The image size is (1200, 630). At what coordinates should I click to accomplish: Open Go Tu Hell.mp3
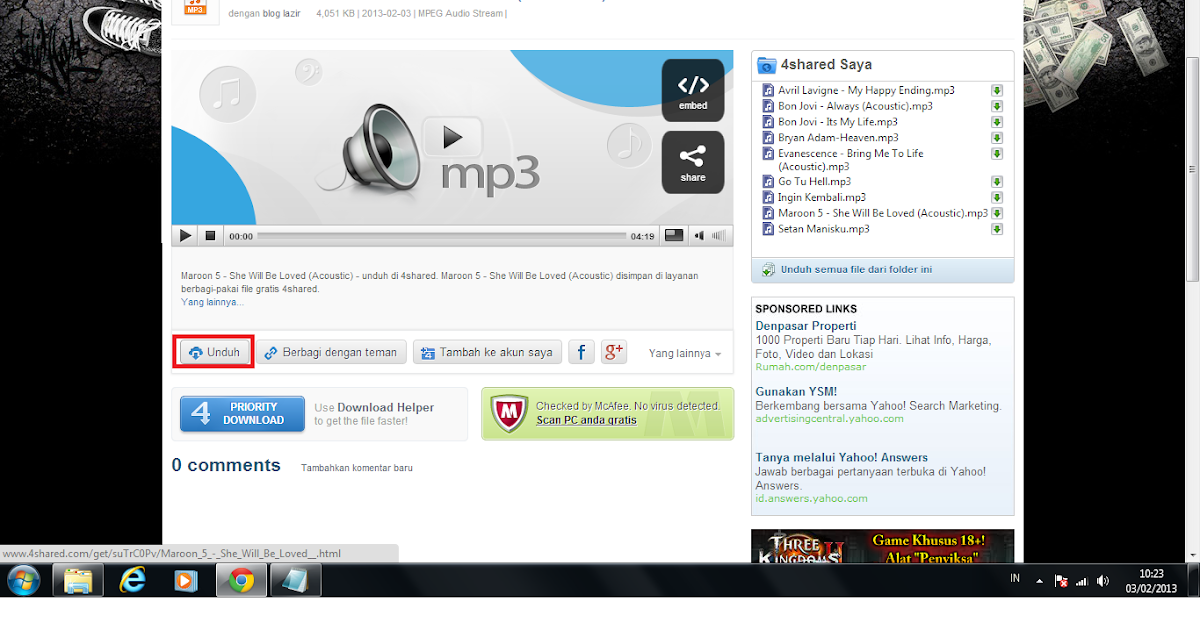click(x=814, y=181)
